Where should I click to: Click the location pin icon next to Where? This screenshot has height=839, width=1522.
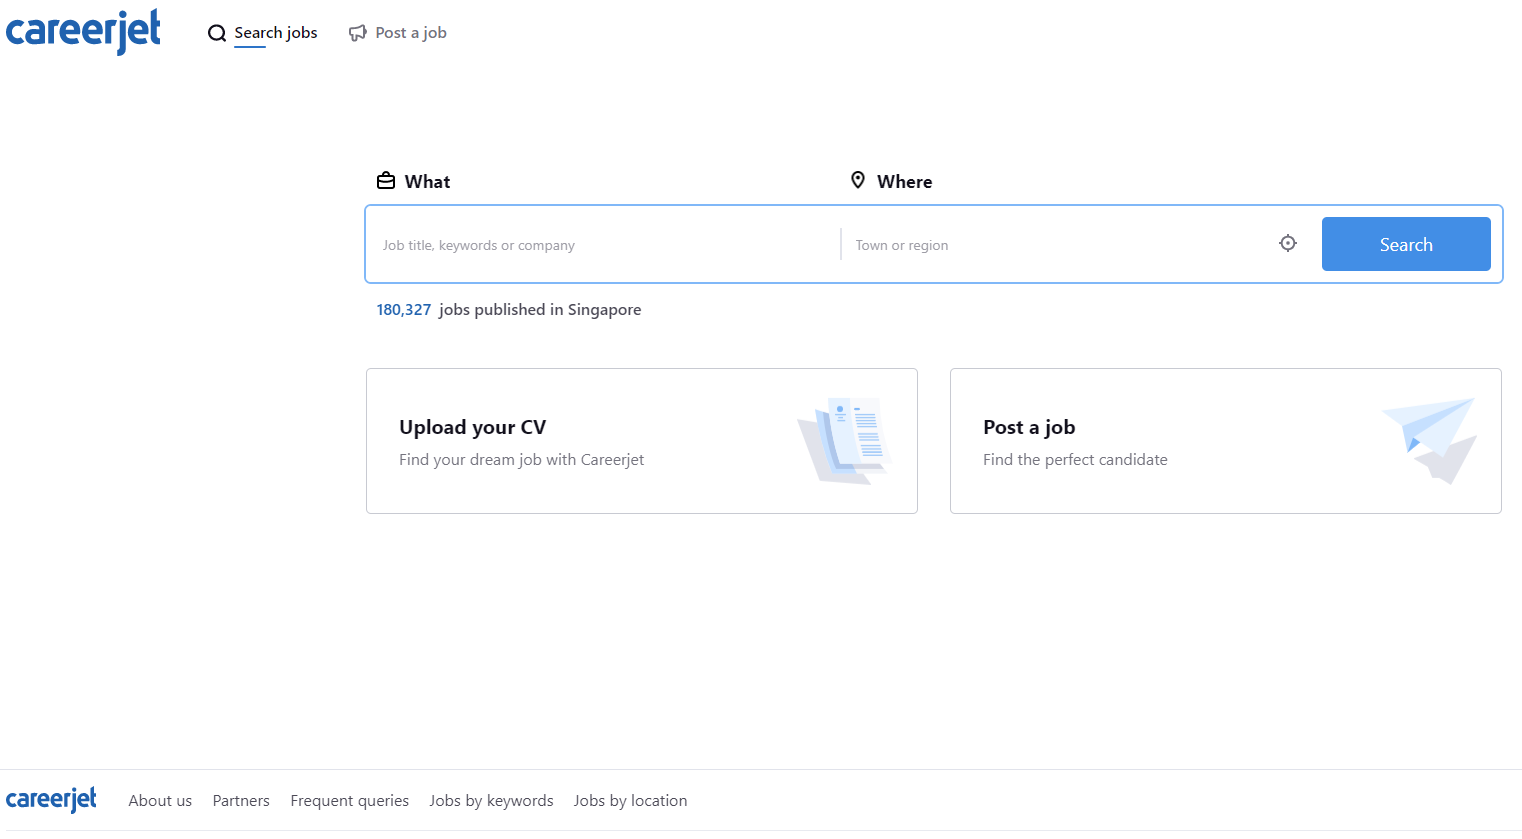[x=858, y=180]
